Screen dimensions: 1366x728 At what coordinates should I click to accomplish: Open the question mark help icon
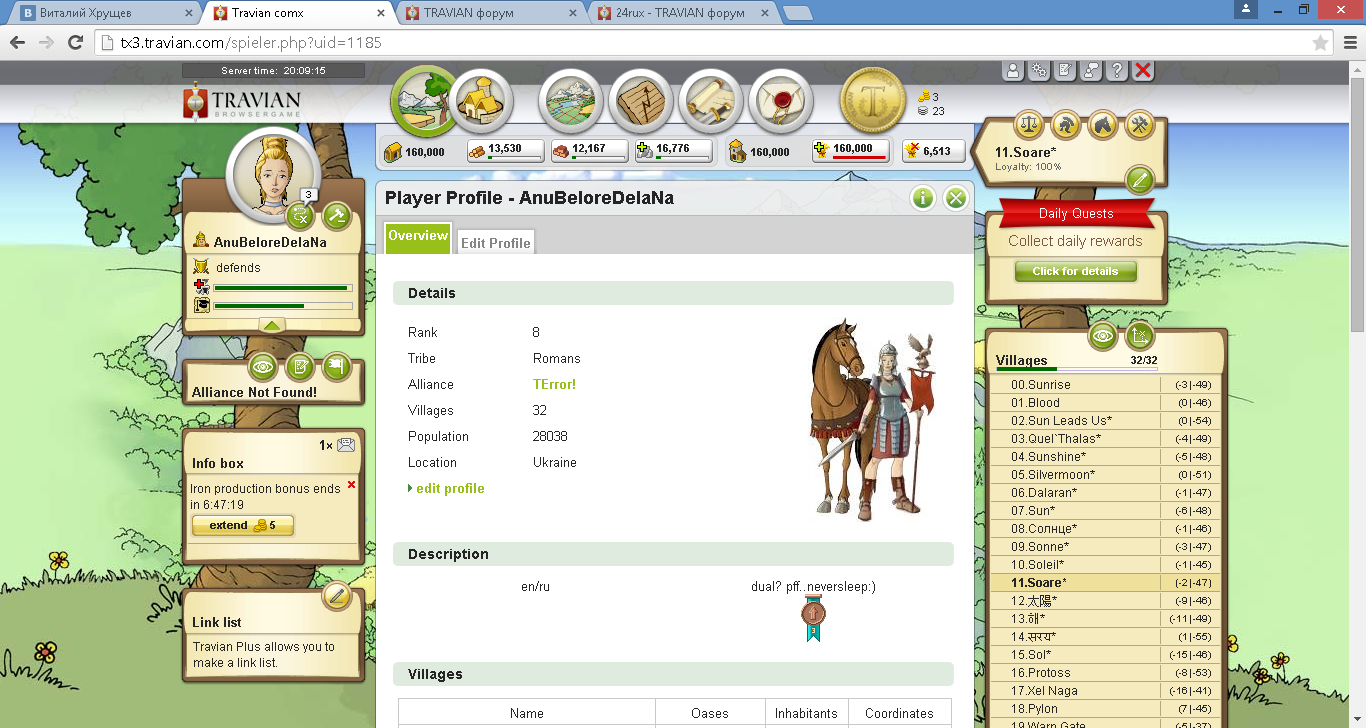(1117, 71)
